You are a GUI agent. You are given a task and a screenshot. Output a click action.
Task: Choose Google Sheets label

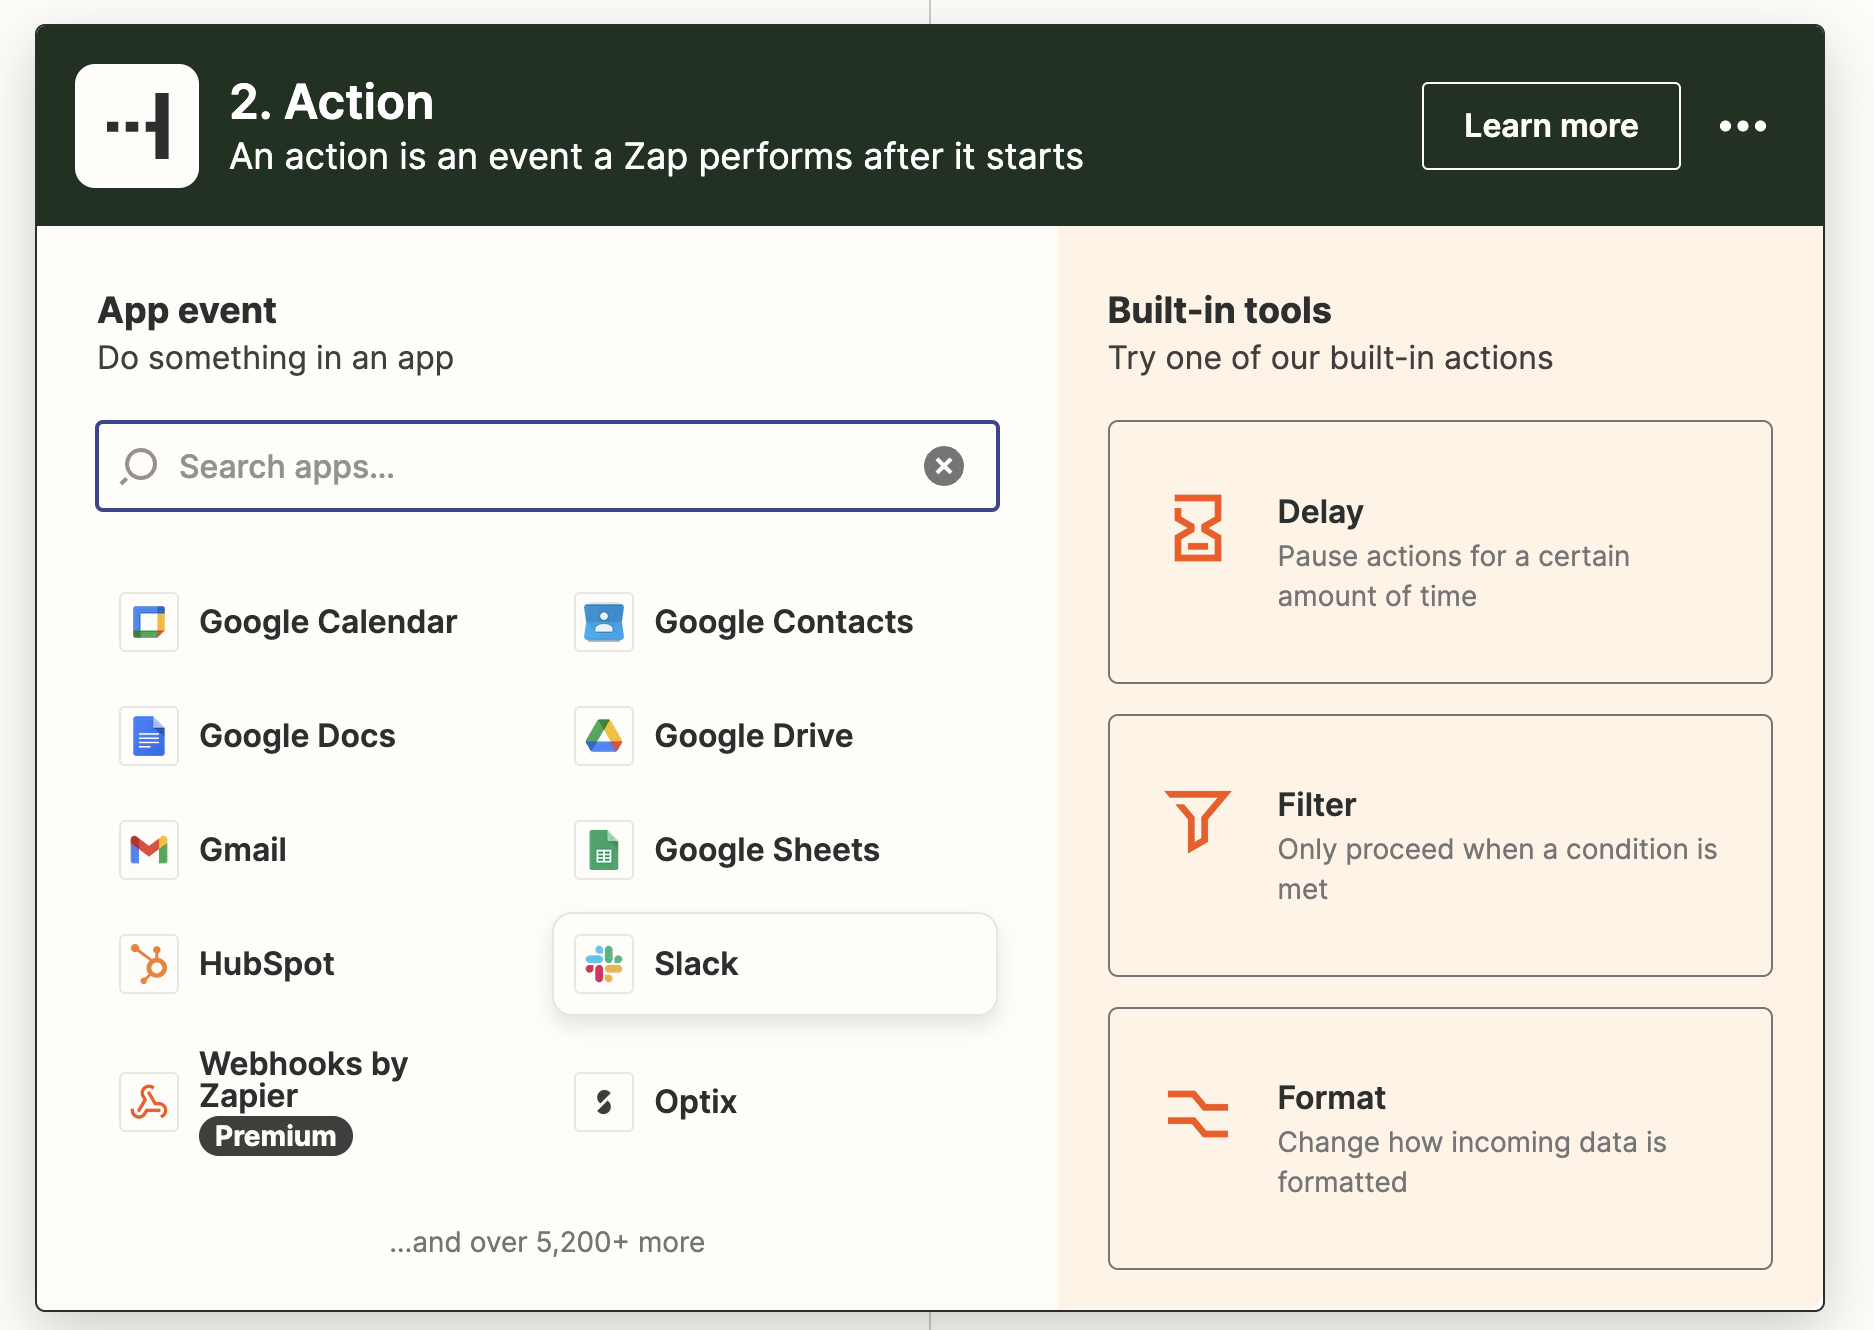pyautogui.click(x=767, y=850)
